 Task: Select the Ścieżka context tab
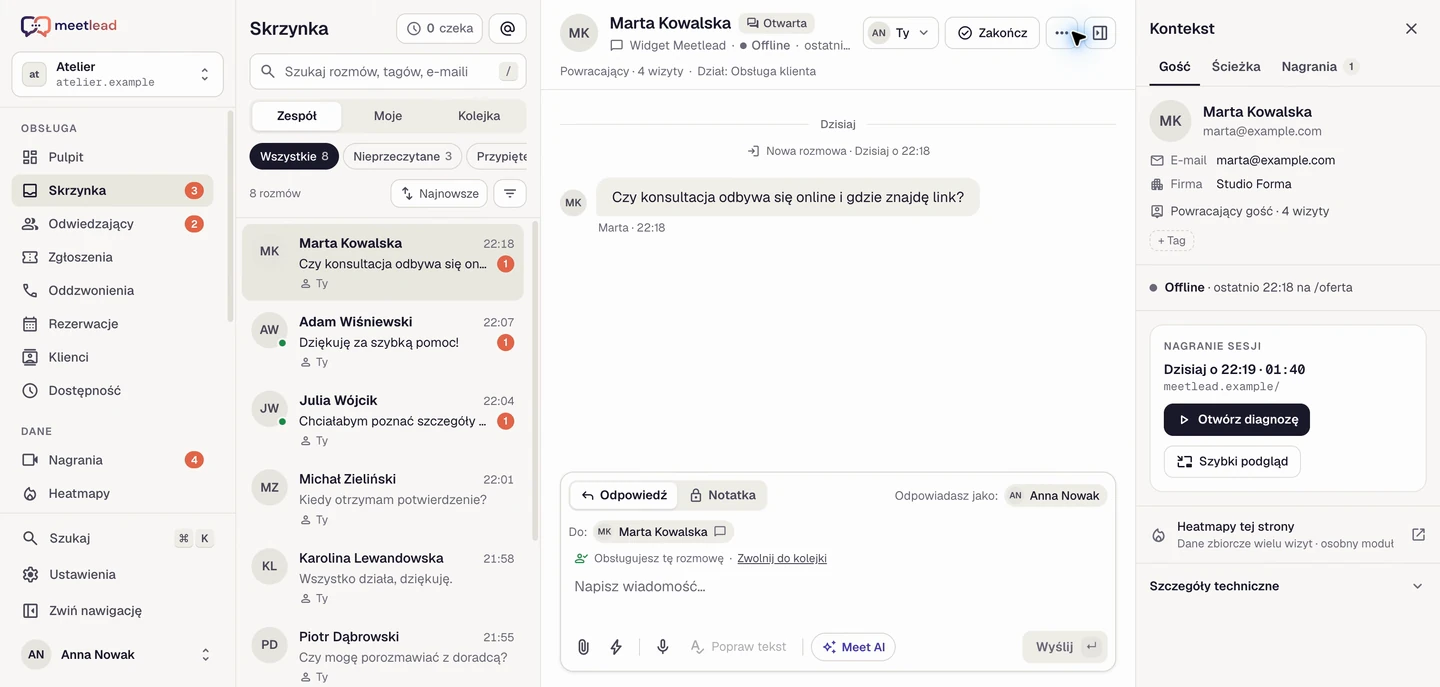[x=1236, y=67]
